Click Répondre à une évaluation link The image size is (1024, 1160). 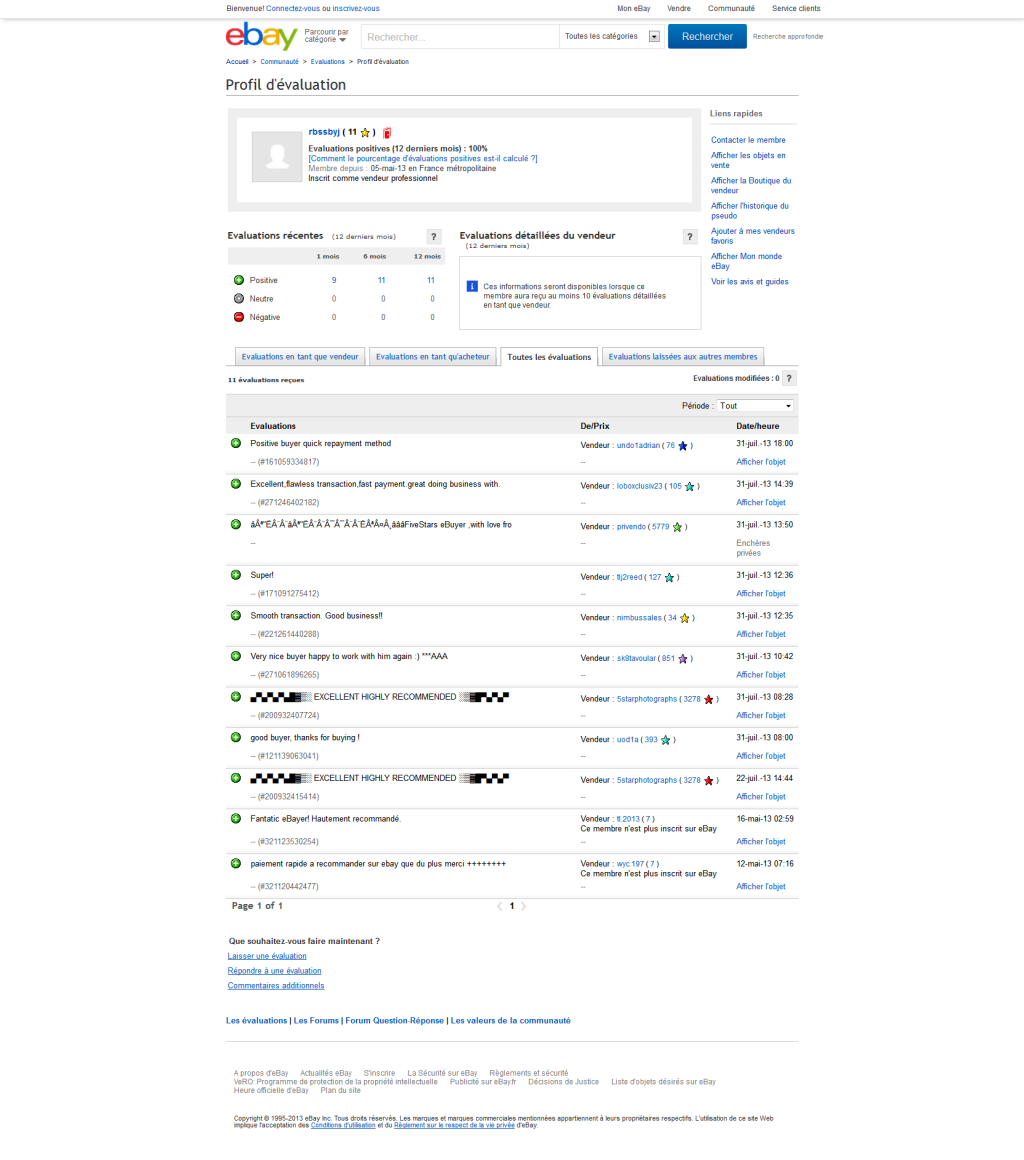(x=274, y=971)
